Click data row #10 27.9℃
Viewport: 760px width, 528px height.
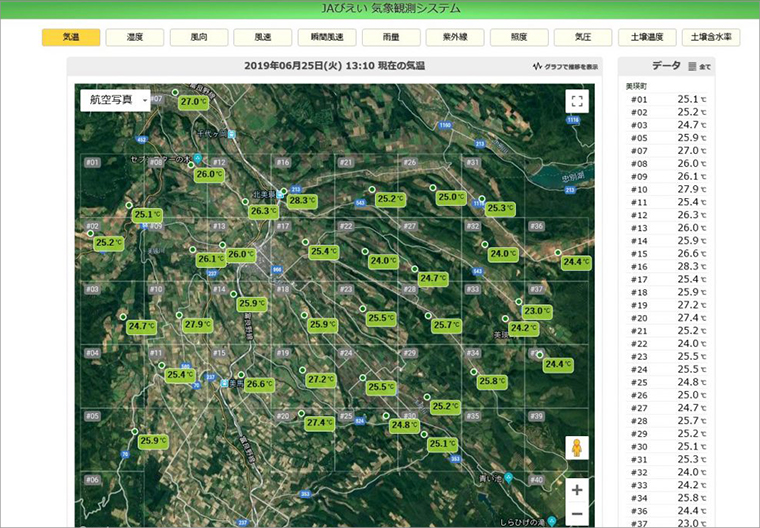667,190
